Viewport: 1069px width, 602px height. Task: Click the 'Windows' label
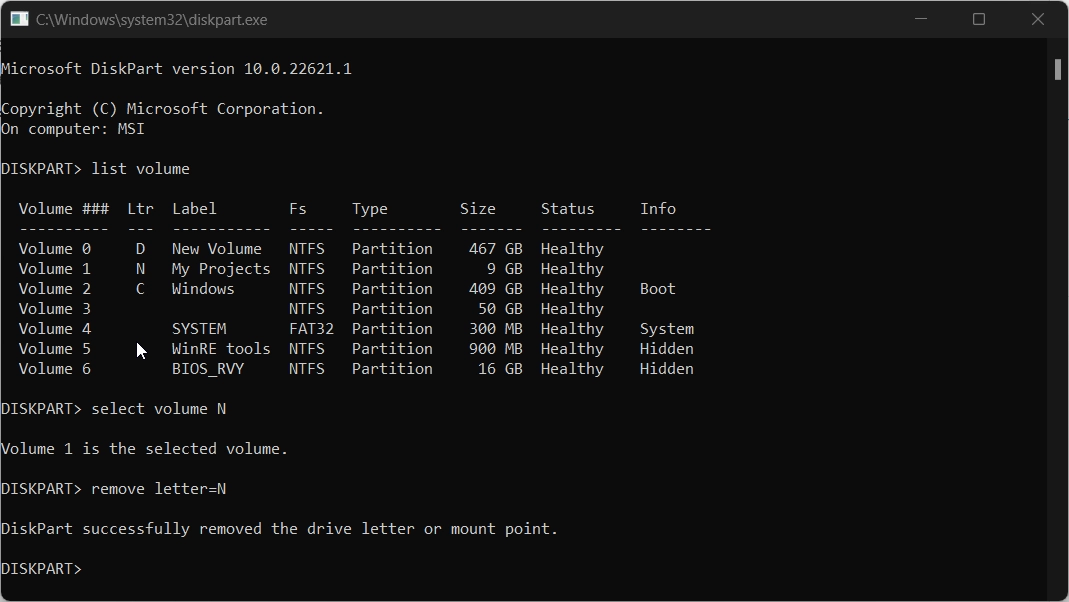pyautogui.click(x=203, y=289)
